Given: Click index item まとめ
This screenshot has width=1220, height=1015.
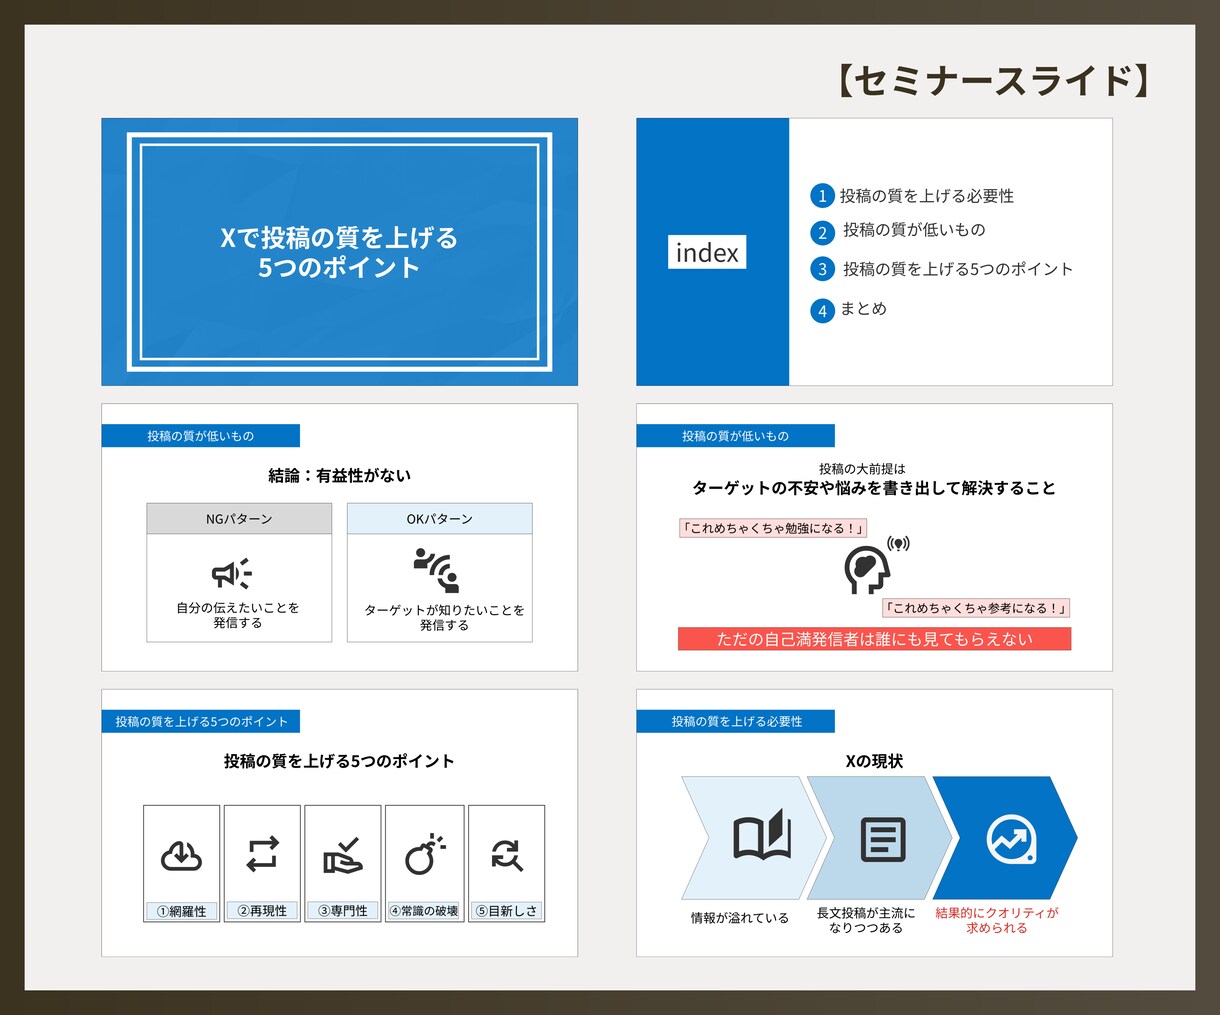Looking at the screenshot, I should click(864, 309).
